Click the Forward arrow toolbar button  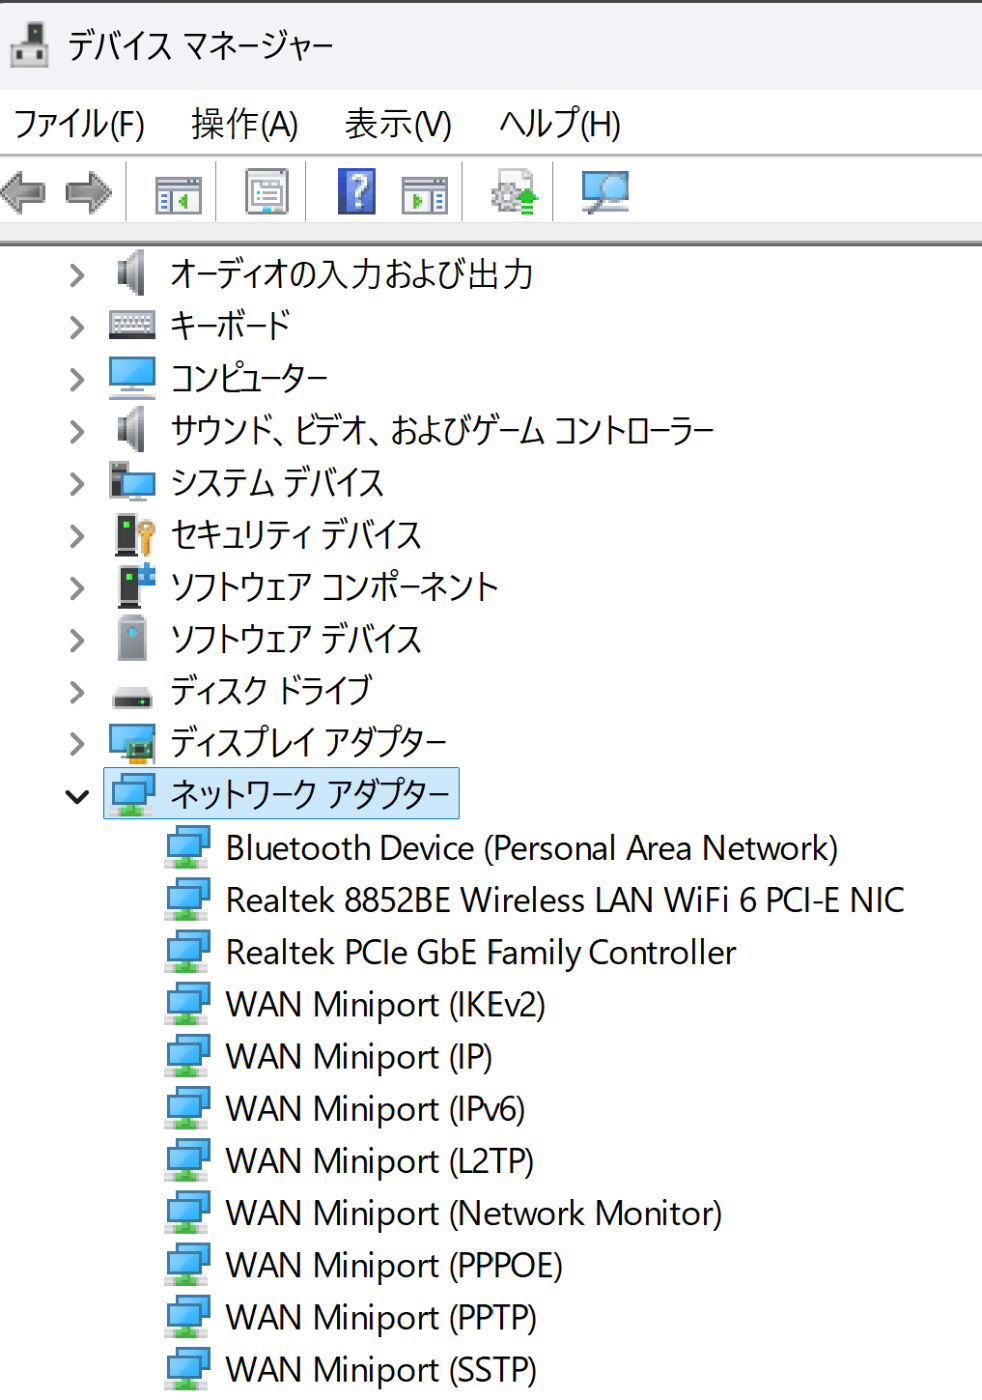point(88,192)
